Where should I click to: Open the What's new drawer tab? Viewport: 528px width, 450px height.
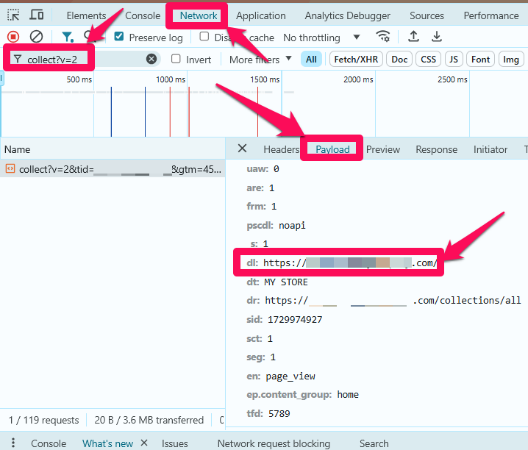(x=107, y=443)
